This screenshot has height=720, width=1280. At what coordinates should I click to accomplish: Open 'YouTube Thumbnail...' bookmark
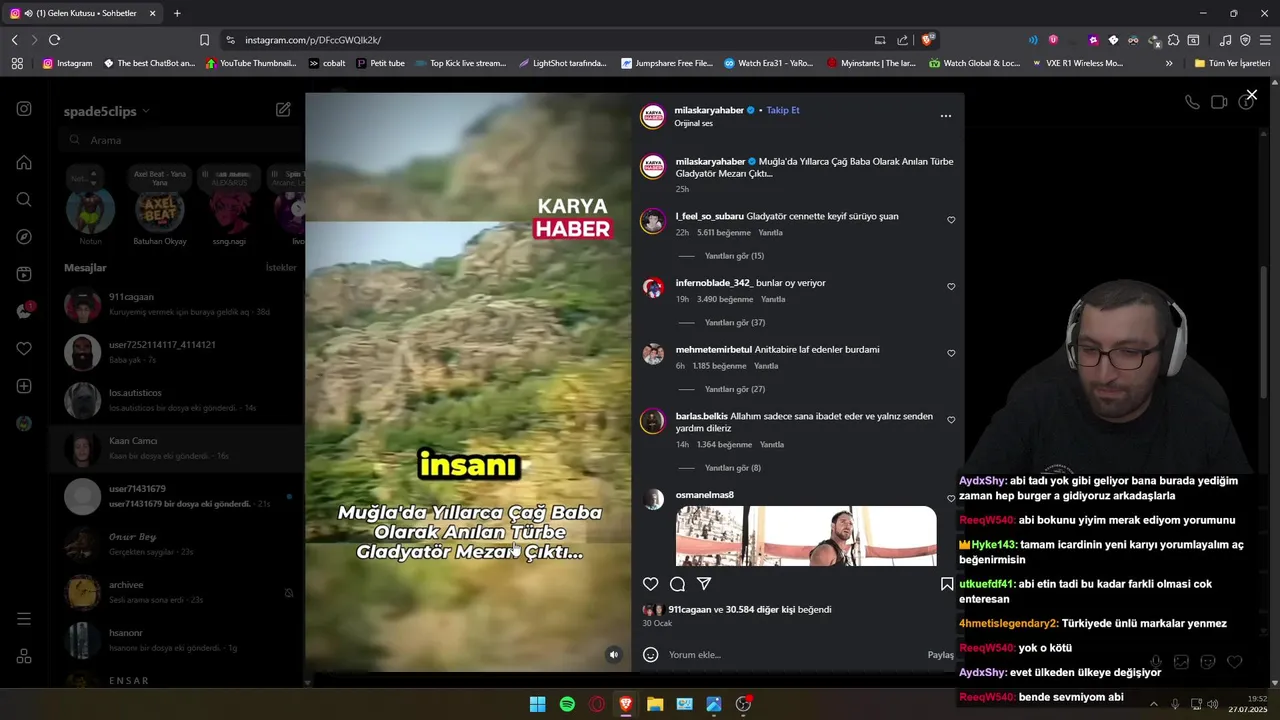click(251, 63)
